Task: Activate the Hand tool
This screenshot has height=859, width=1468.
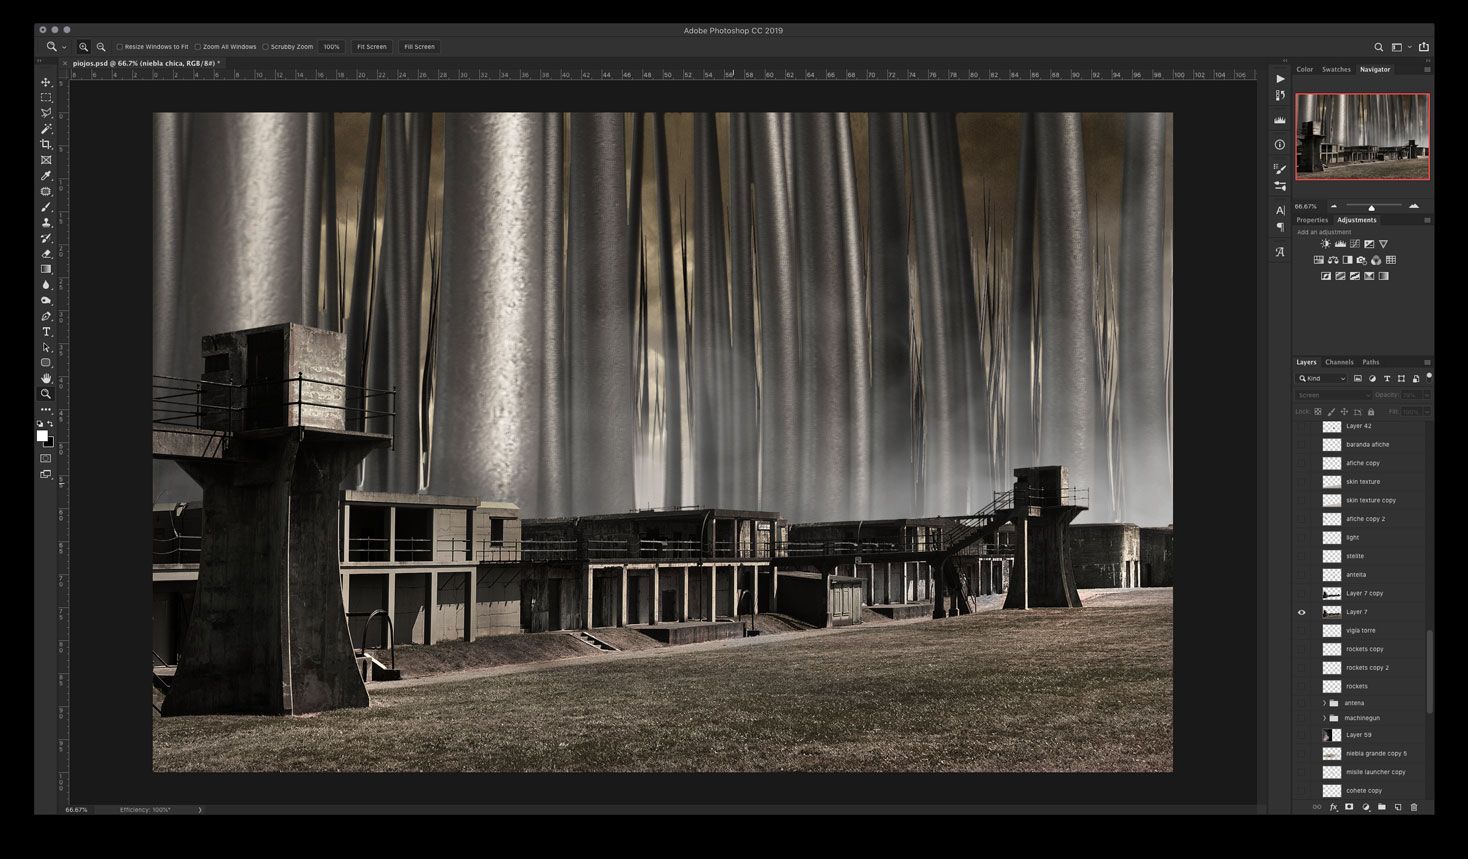Action: coord(46,378)
